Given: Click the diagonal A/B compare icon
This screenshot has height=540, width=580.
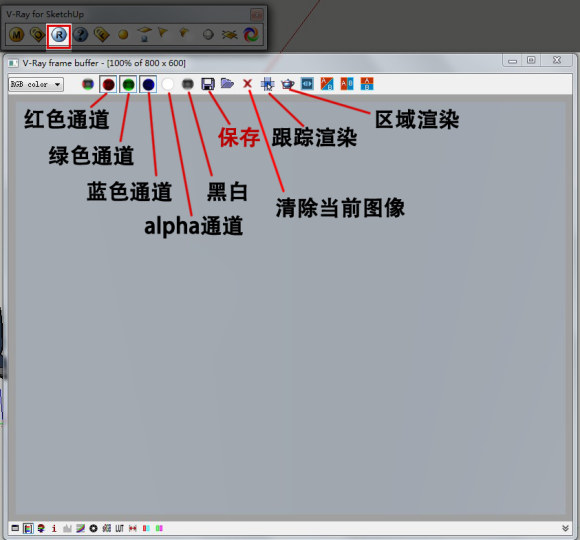Looking at the screenshot, I should click(327, 84).
